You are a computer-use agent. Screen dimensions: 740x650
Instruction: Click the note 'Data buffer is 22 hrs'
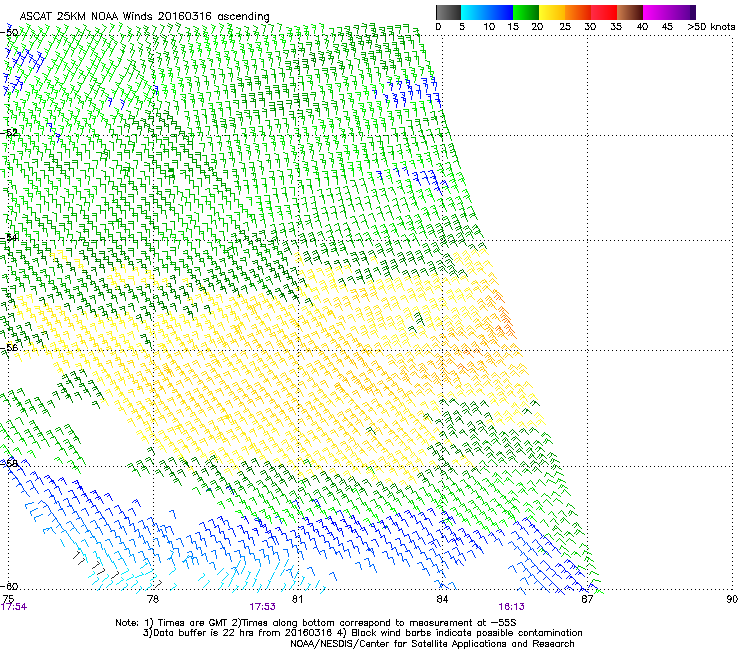204,633
